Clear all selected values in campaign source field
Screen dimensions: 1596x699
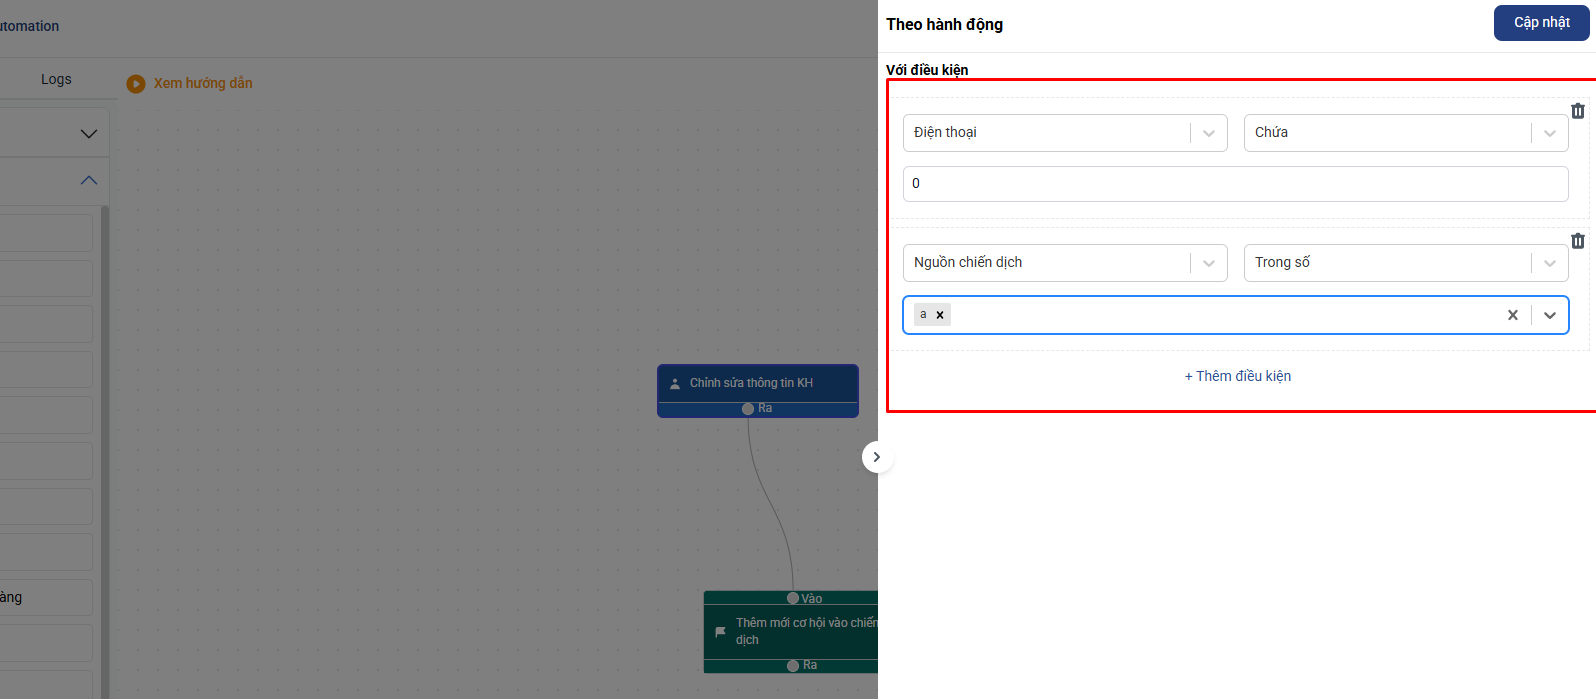click(1512, 315)
